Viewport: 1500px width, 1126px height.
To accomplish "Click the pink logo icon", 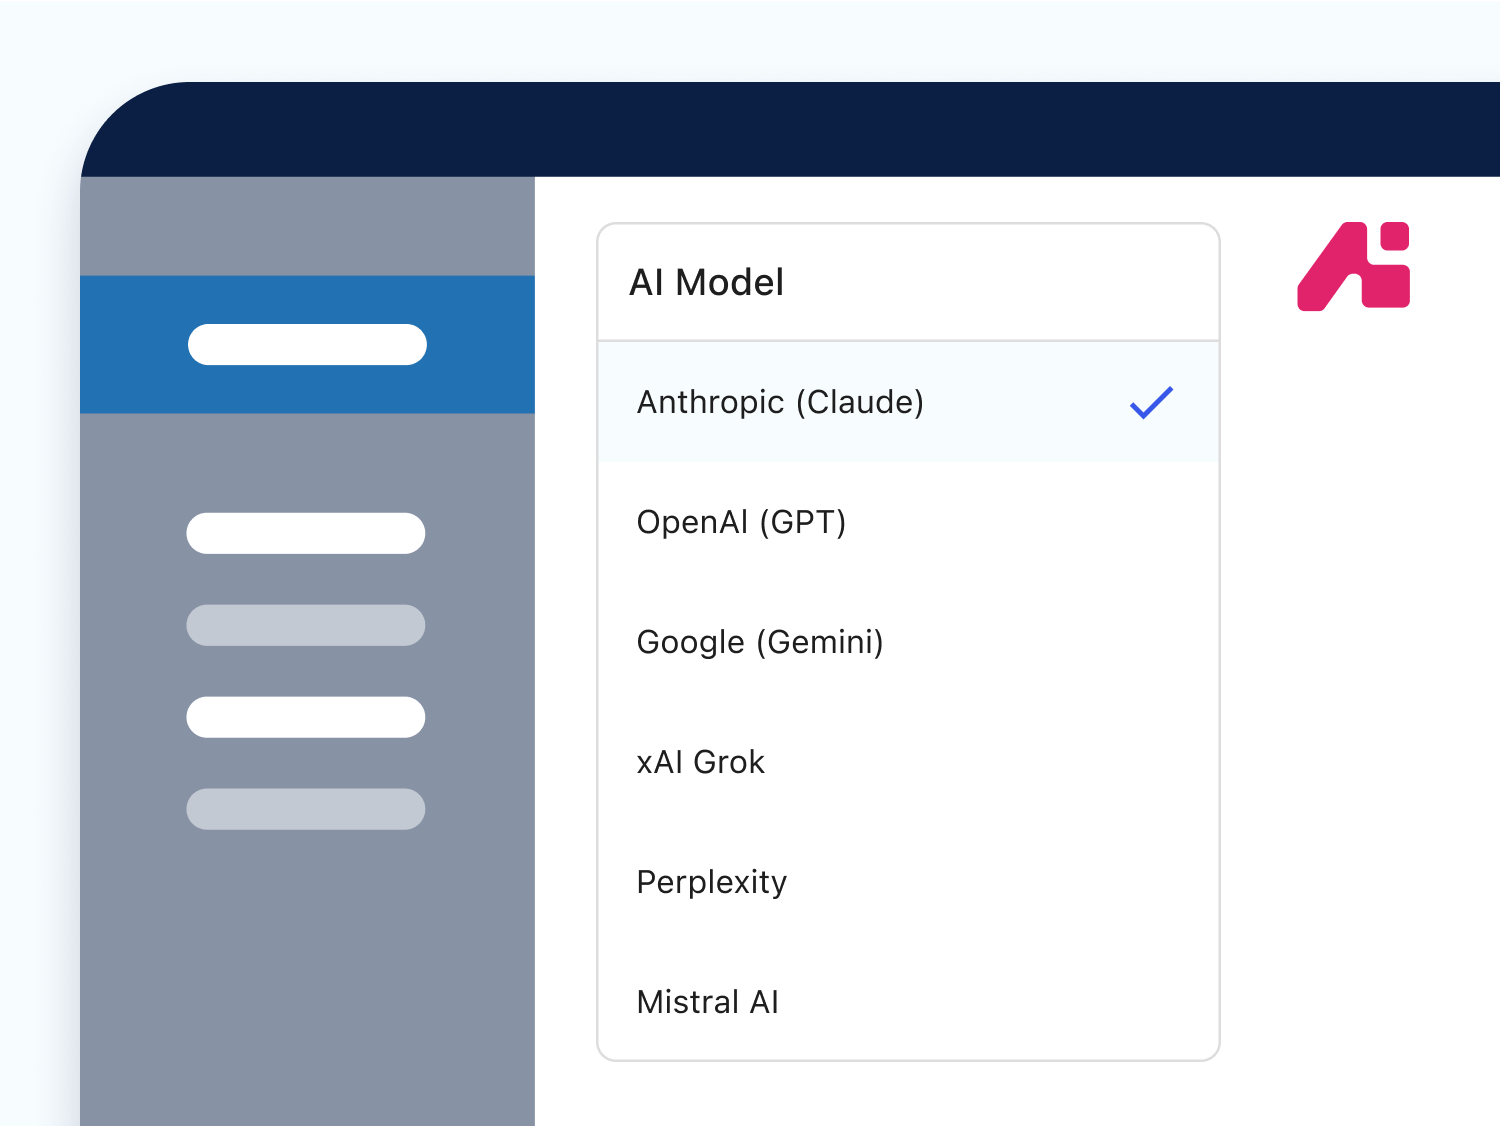I will point(1353,266).
